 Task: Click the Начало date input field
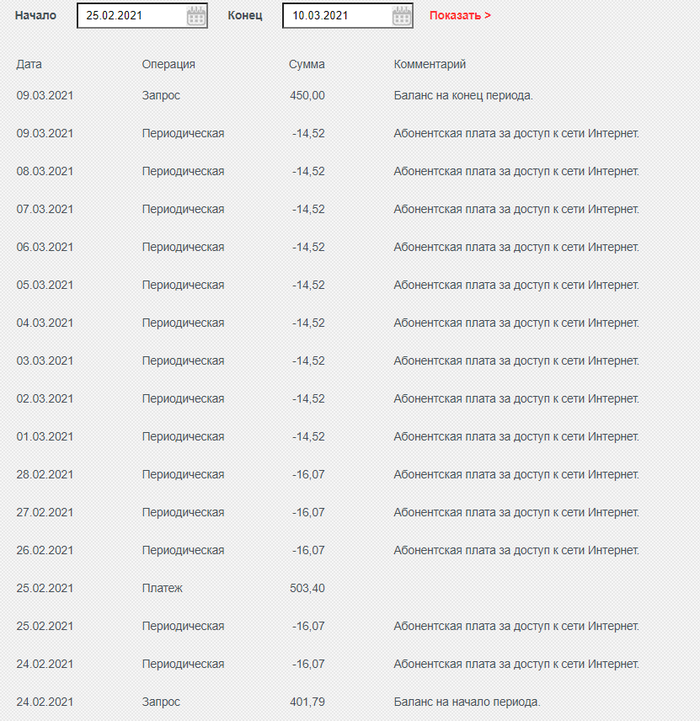coord(130,16)
